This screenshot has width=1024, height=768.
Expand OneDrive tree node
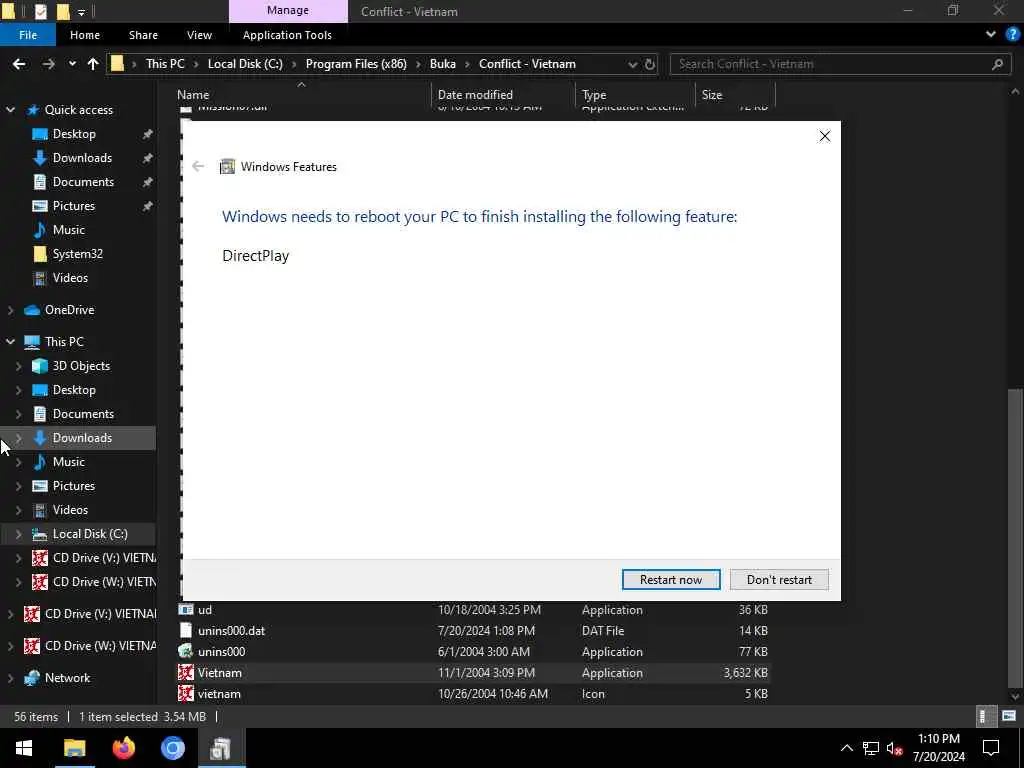point(10,310)
